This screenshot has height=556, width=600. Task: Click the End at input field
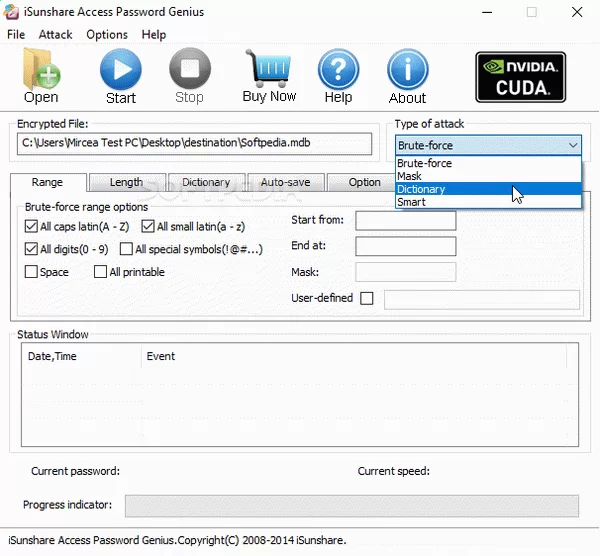[406, 246]
